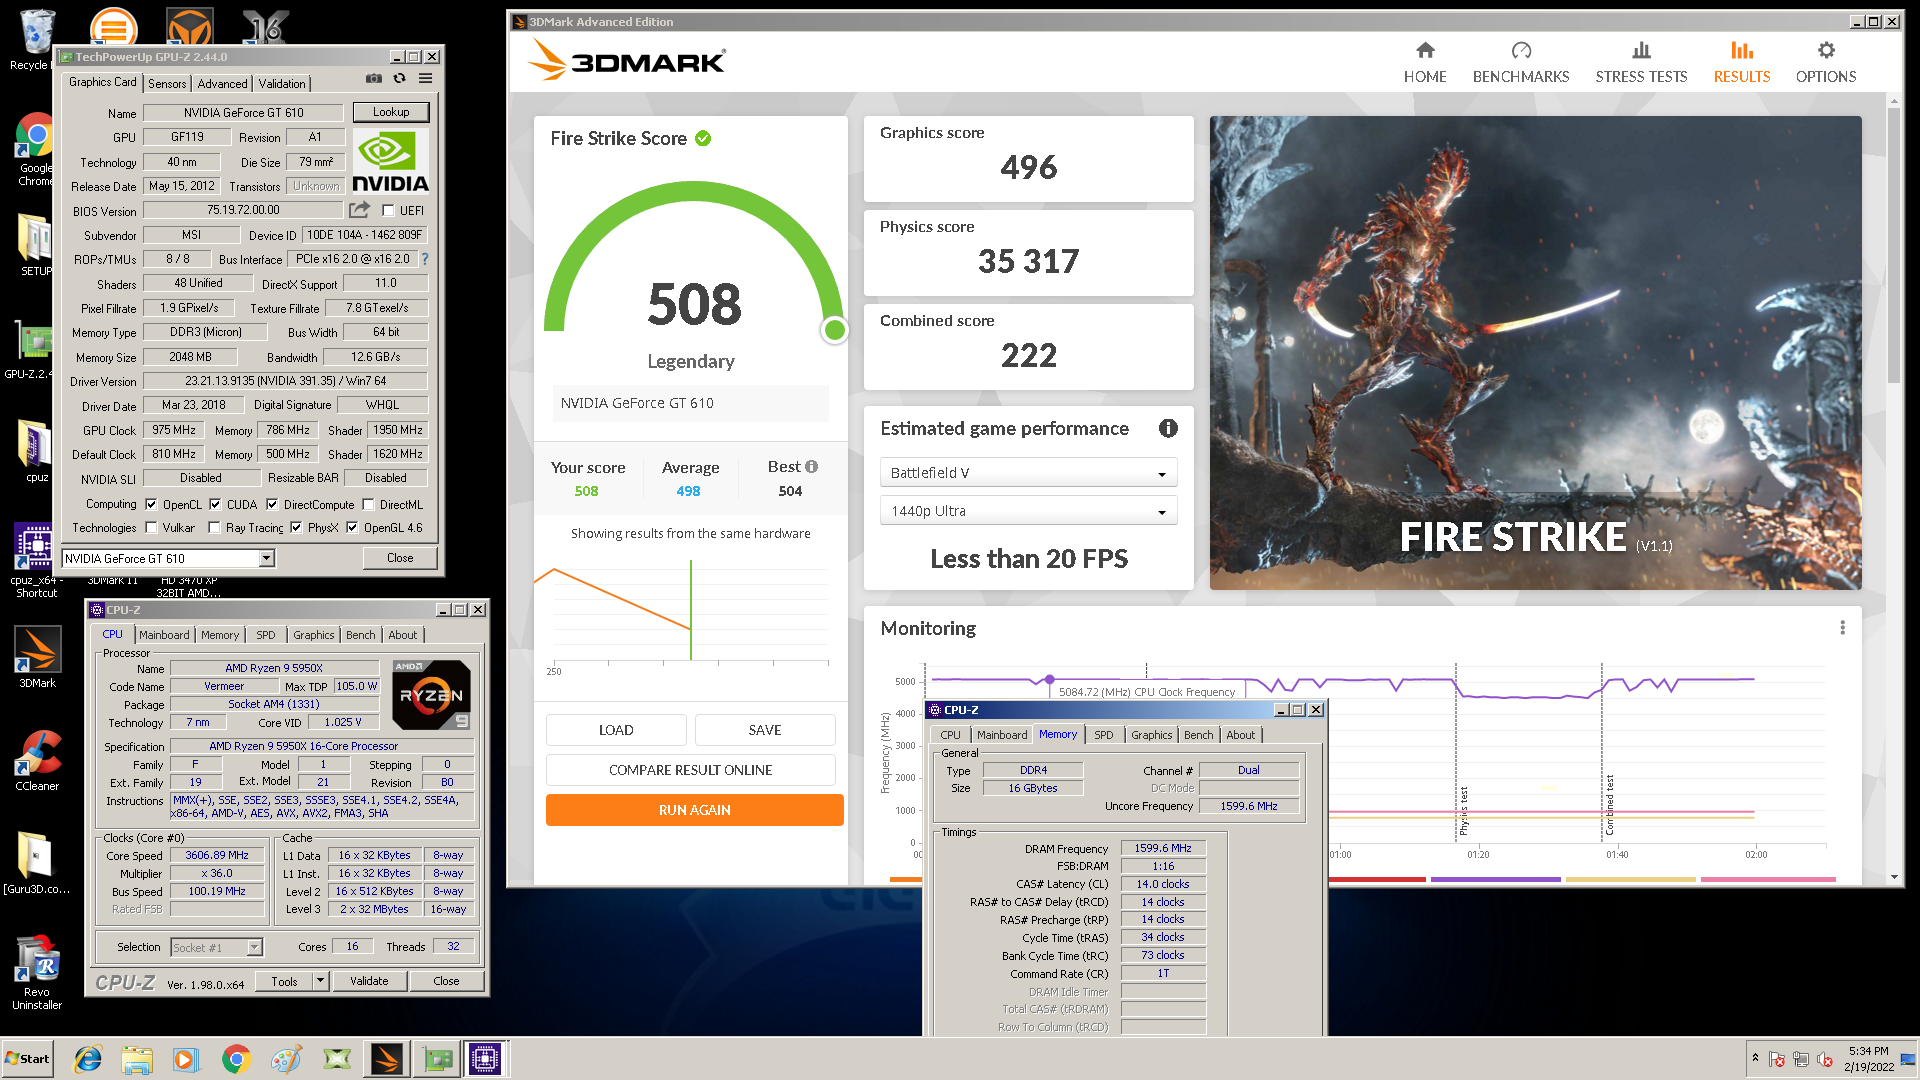This screenshot has width=1920, height=1080.
Task: Click 3DMark vertical scrollbar
Action: tap(1893, 245)
